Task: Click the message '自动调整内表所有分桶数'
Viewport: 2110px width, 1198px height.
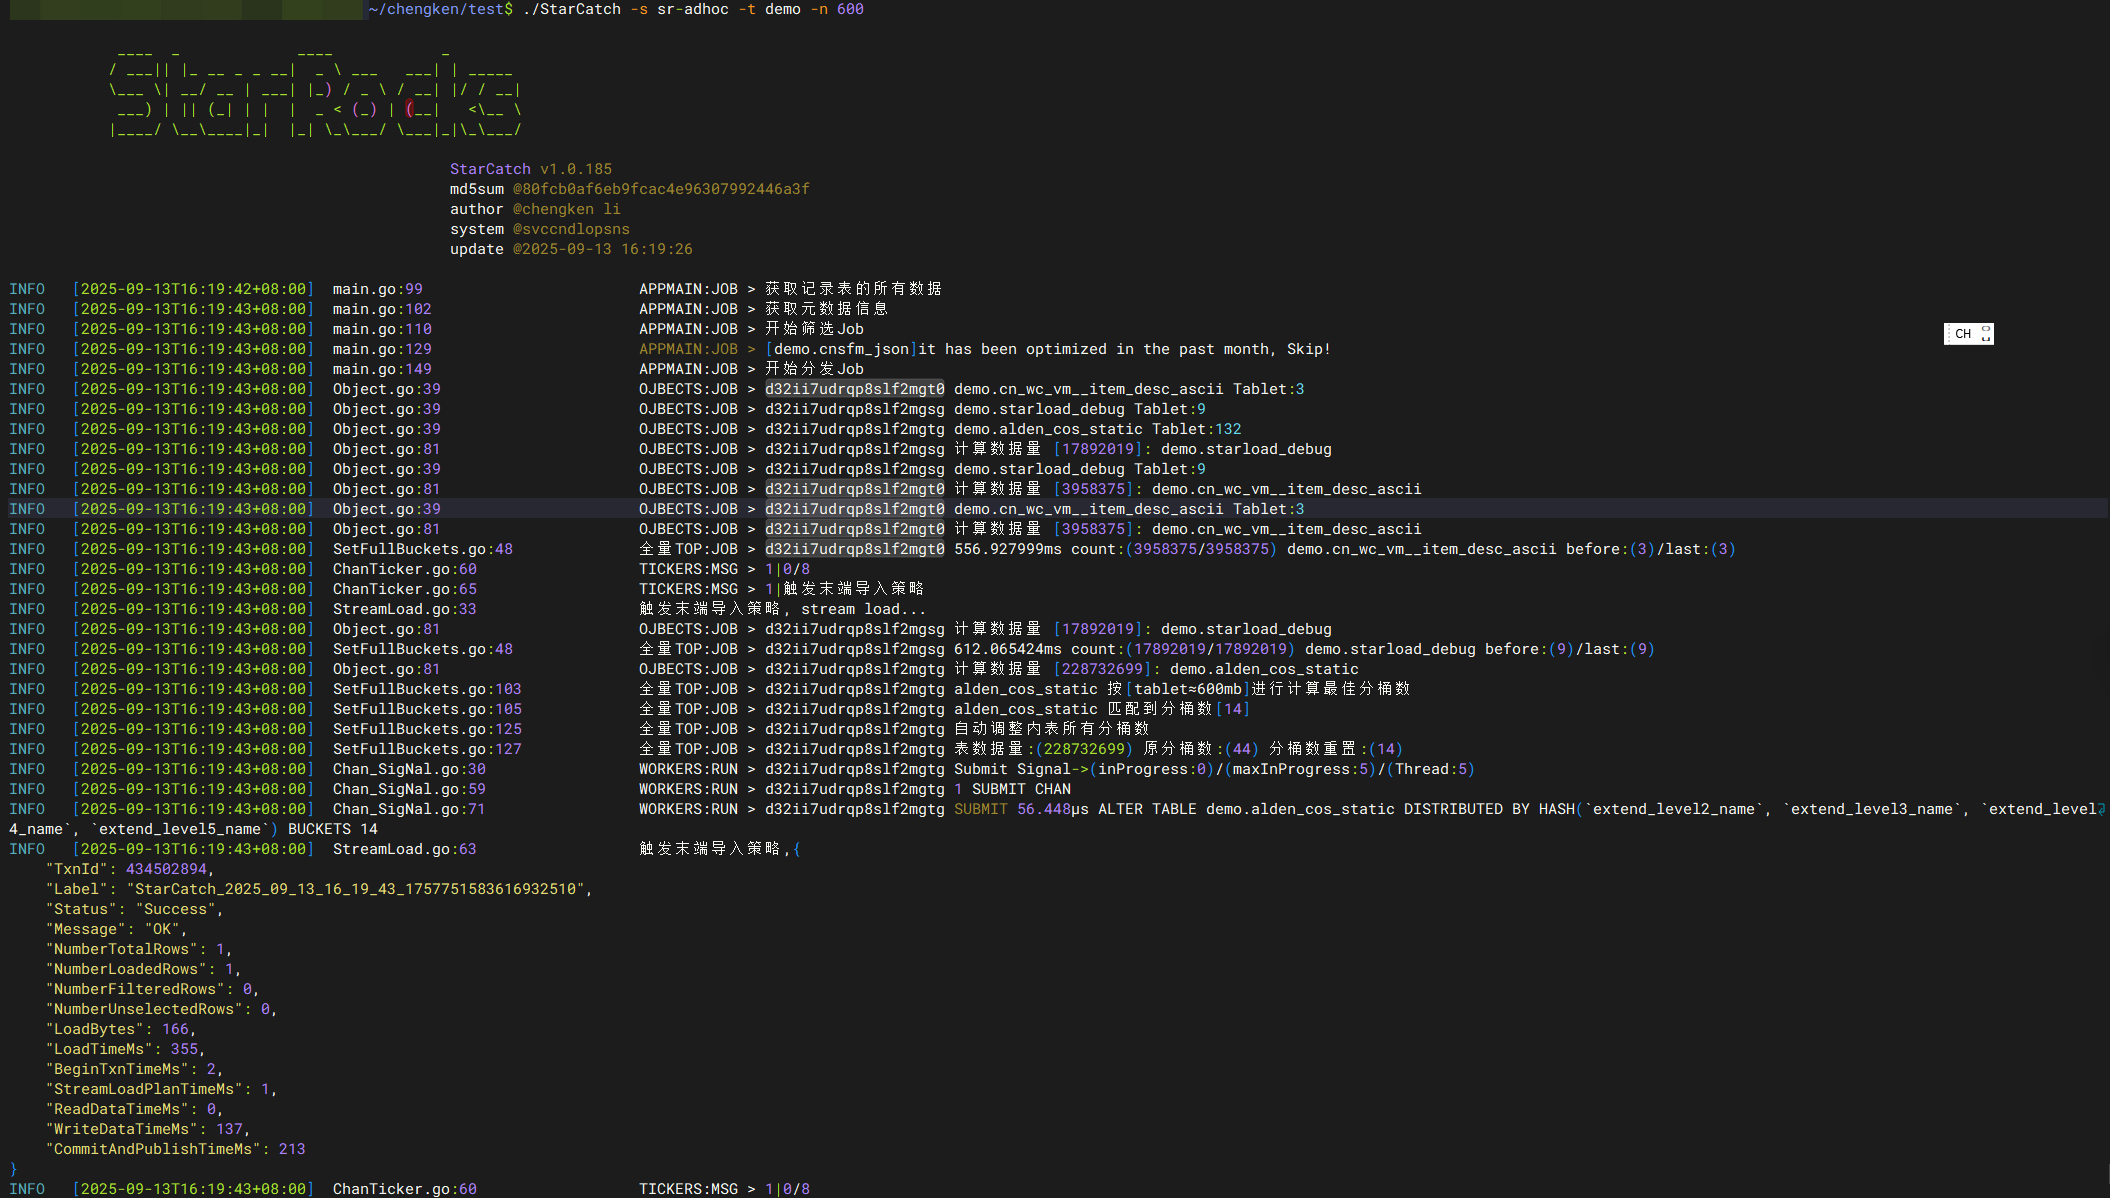Action: point(1052,729)
